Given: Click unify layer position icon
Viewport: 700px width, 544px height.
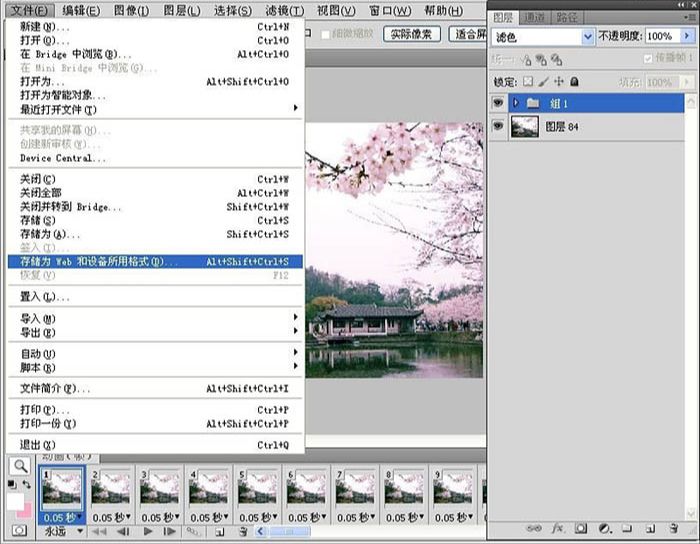Looking at the screenshot, I should (x=526, y=60).
